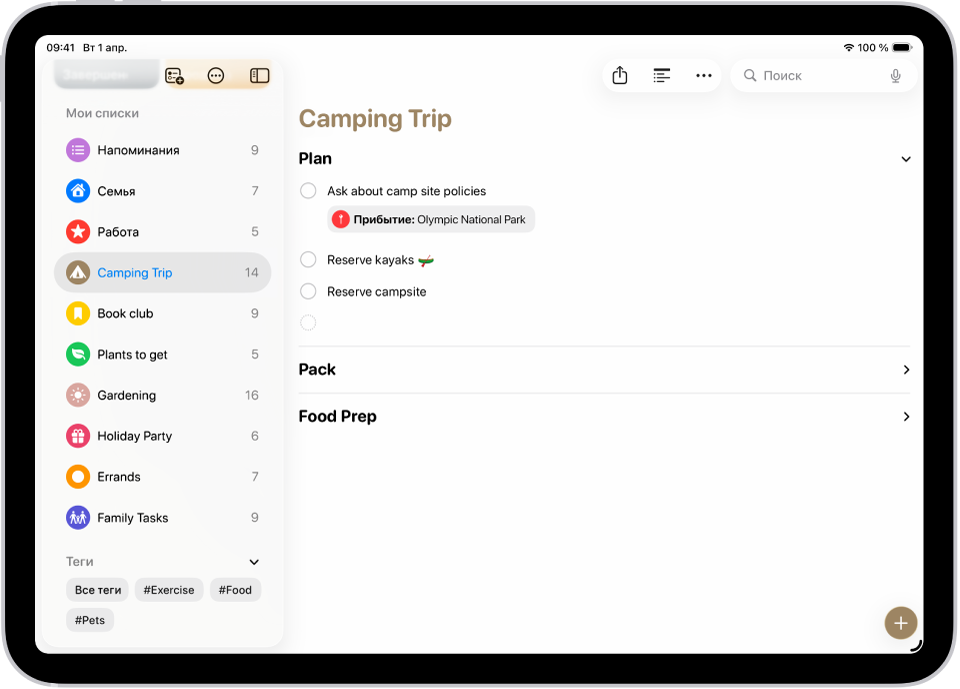Tap the 09:41 clock in status bar
The image size is (960, 689).
(61, 47)
